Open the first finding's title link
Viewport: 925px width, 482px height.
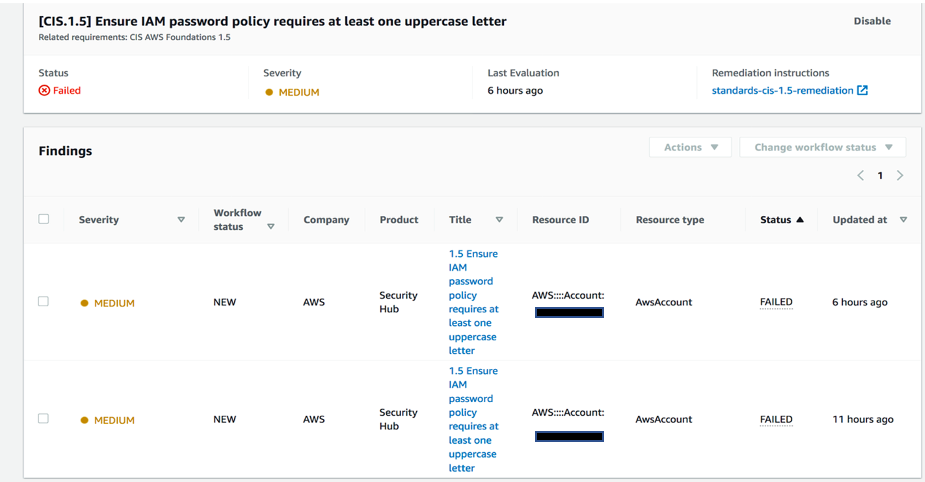[473, 302]
